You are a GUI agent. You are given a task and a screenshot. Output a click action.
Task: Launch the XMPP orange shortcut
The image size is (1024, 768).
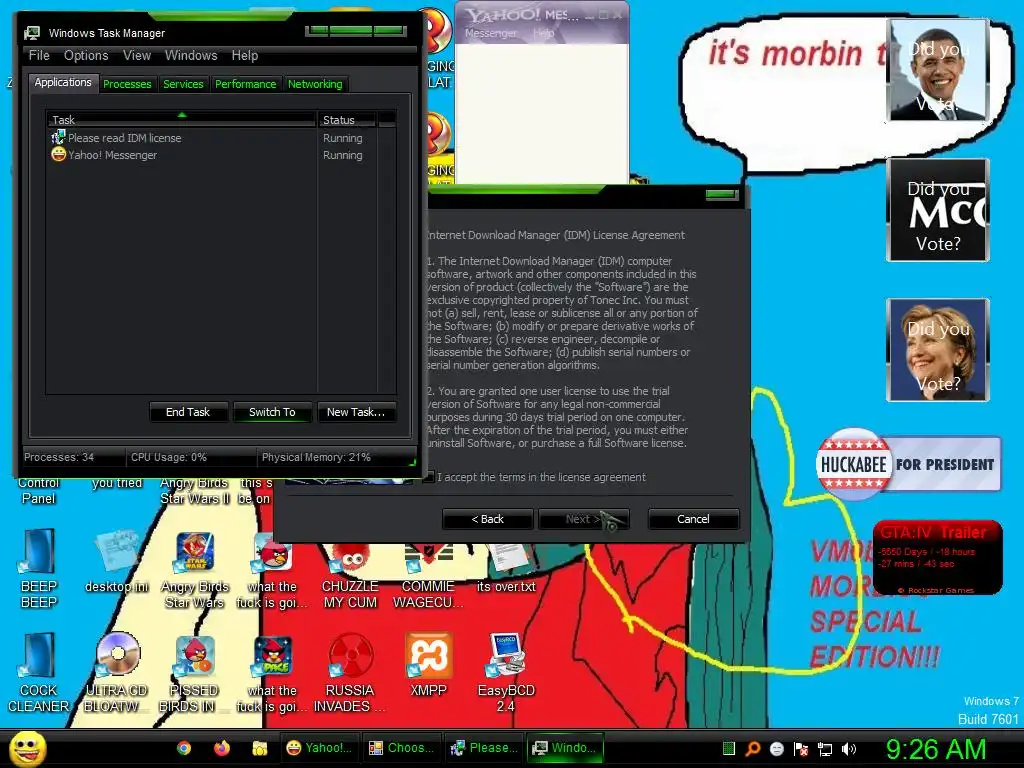(x=428, y=665)
